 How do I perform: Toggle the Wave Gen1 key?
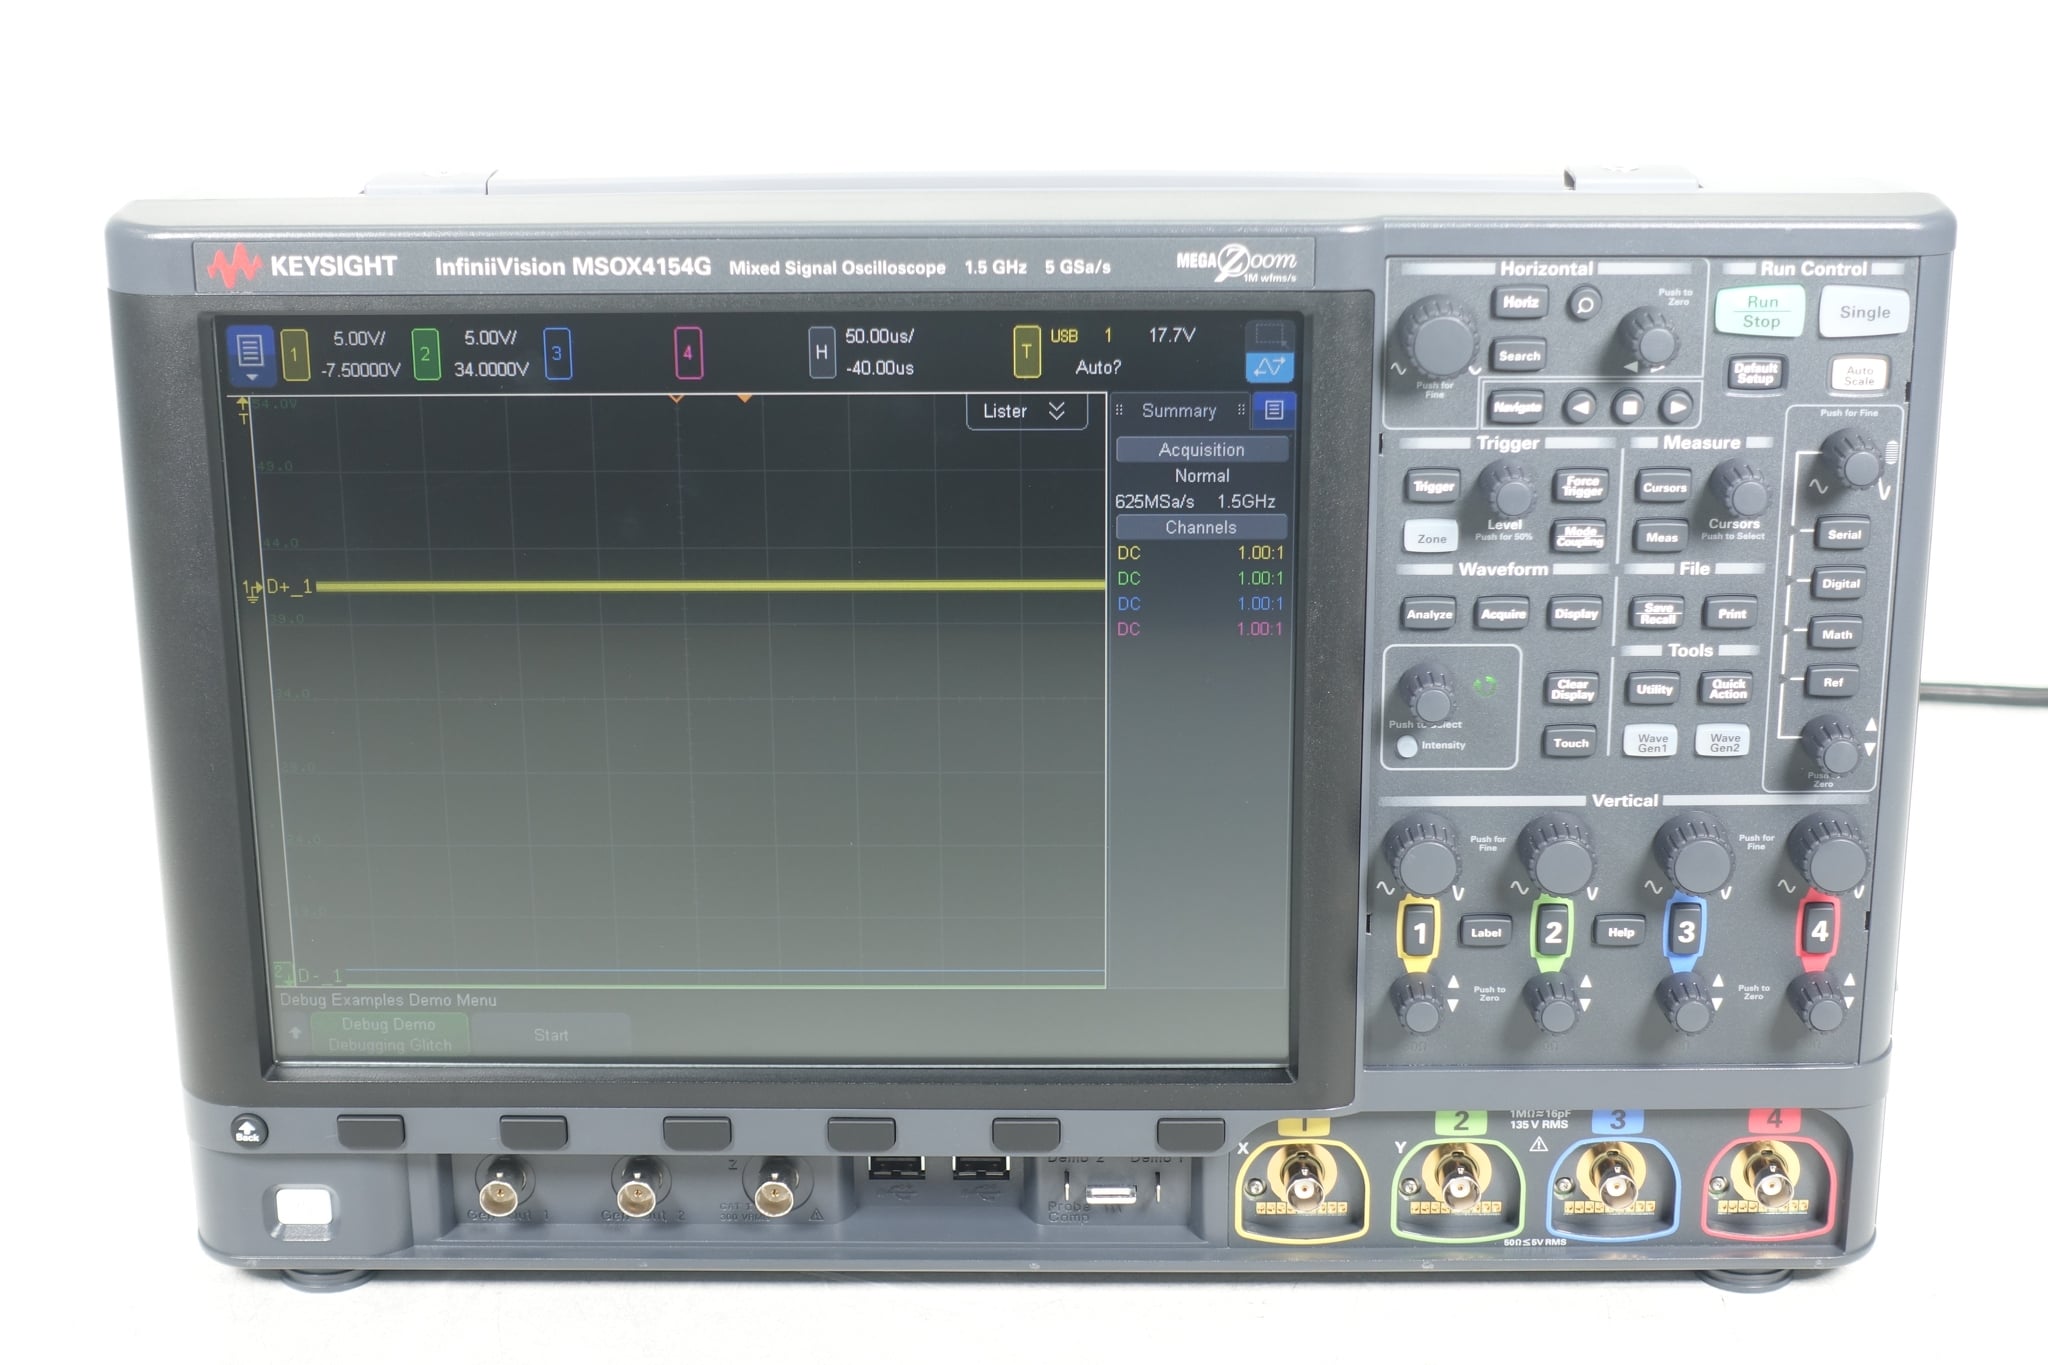coord(1652,742)
